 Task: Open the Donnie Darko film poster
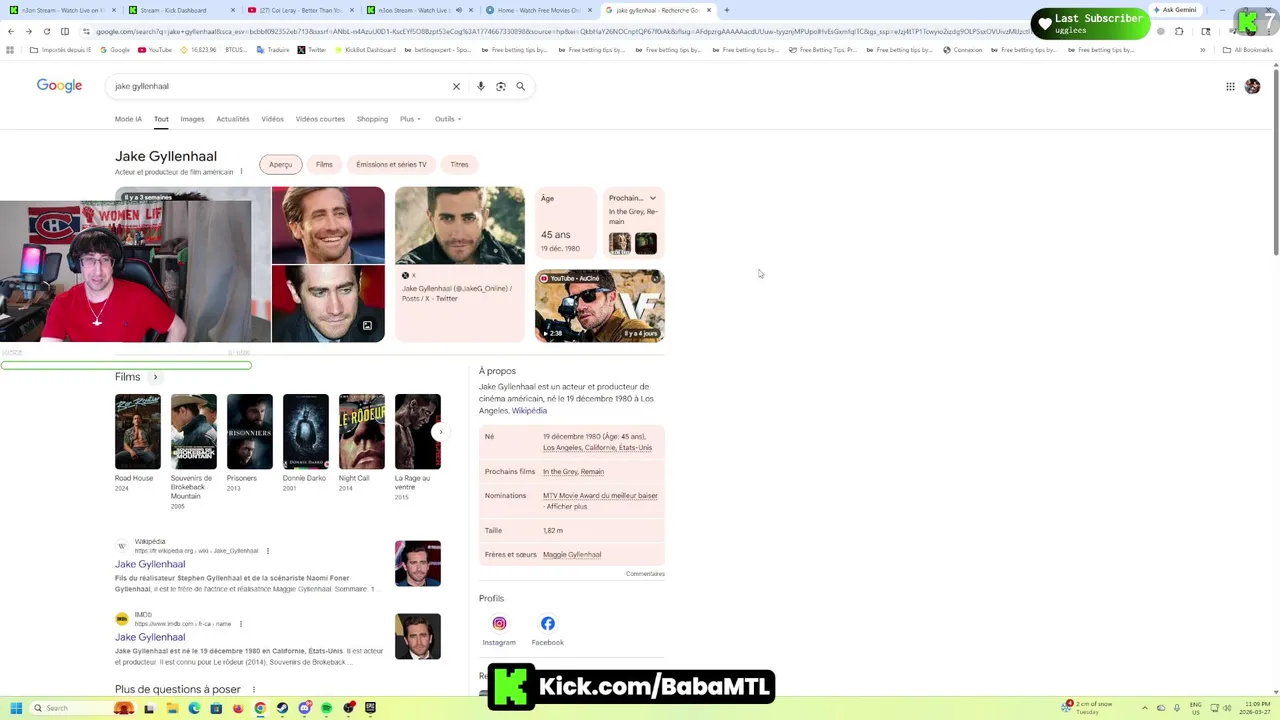305,431
